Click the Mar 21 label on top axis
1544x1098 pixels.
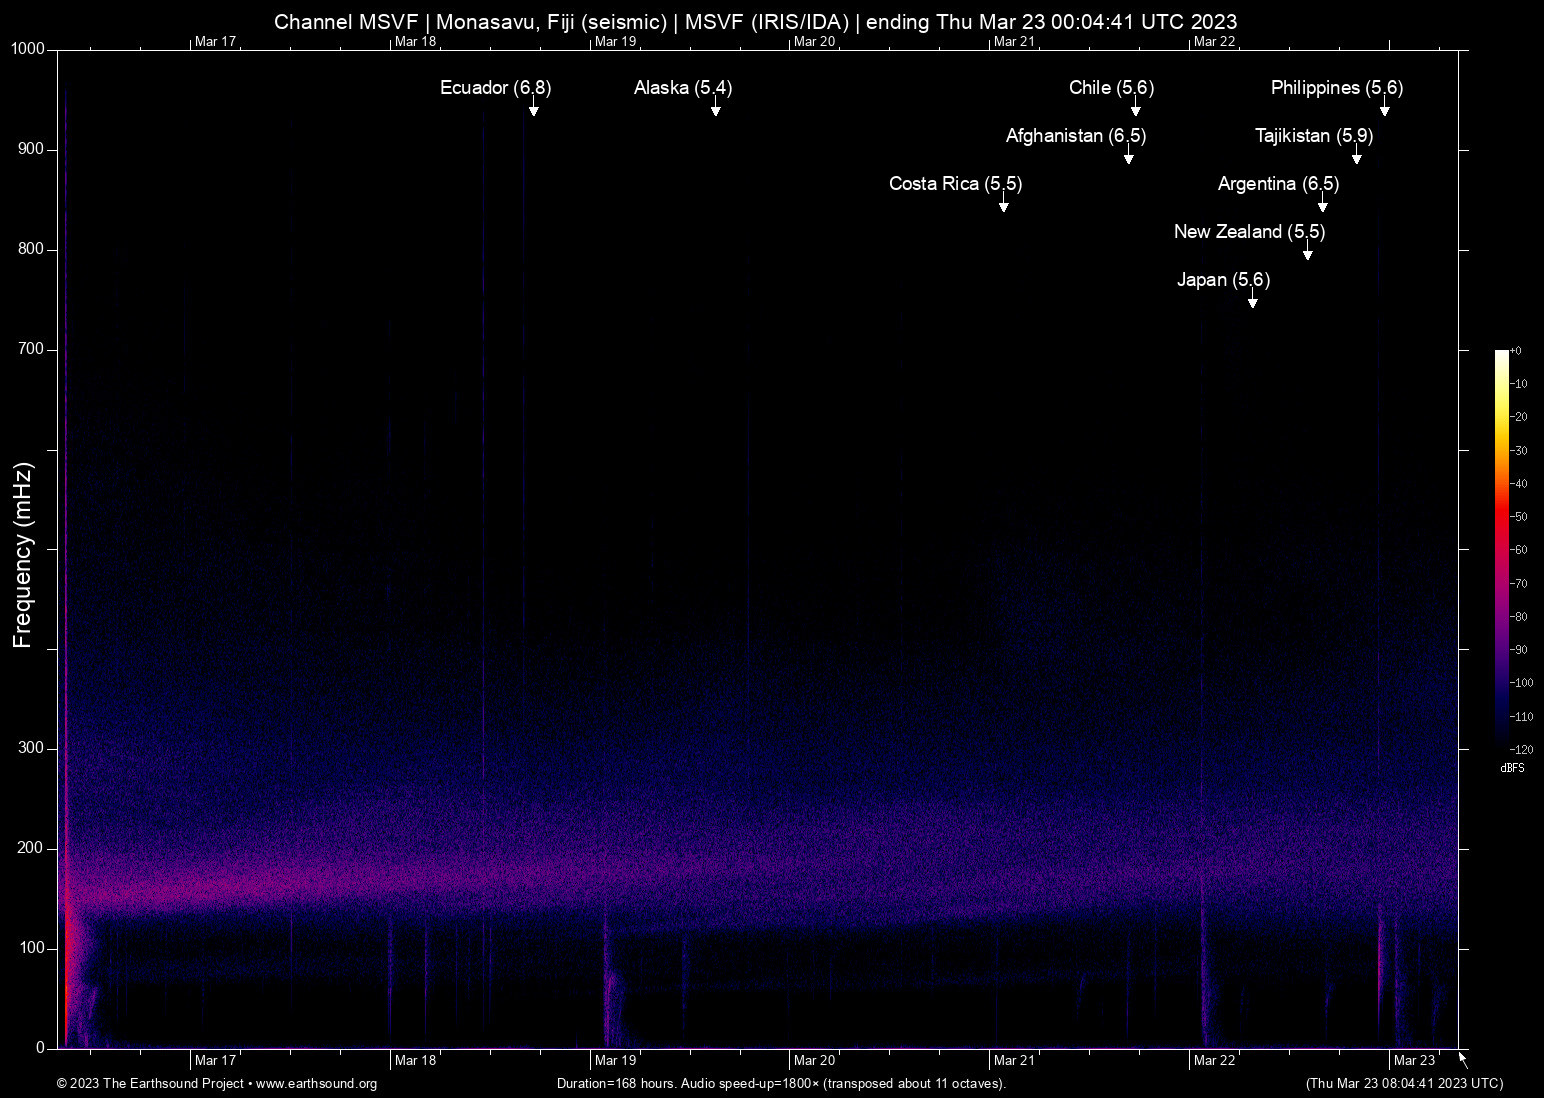(x=1014, y=42)
